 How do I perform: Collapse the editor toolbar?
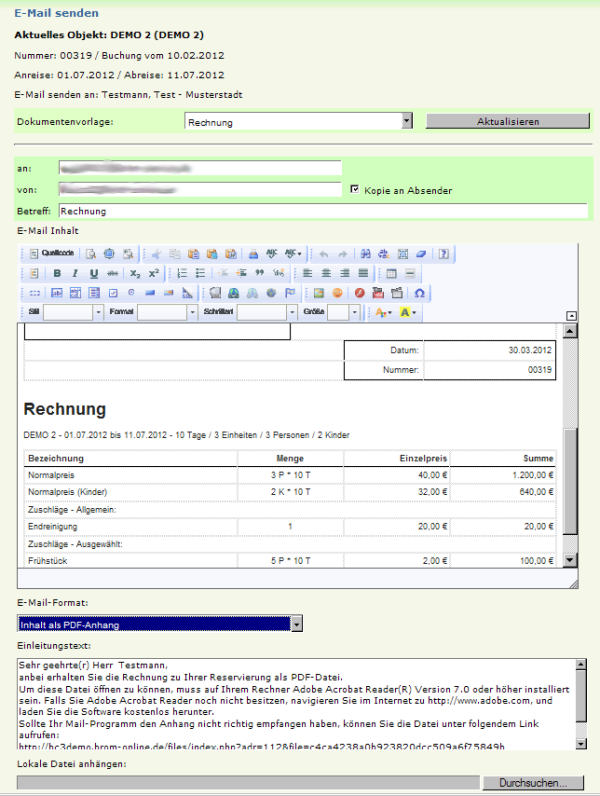pyautogui.click(x=571, y=316)
